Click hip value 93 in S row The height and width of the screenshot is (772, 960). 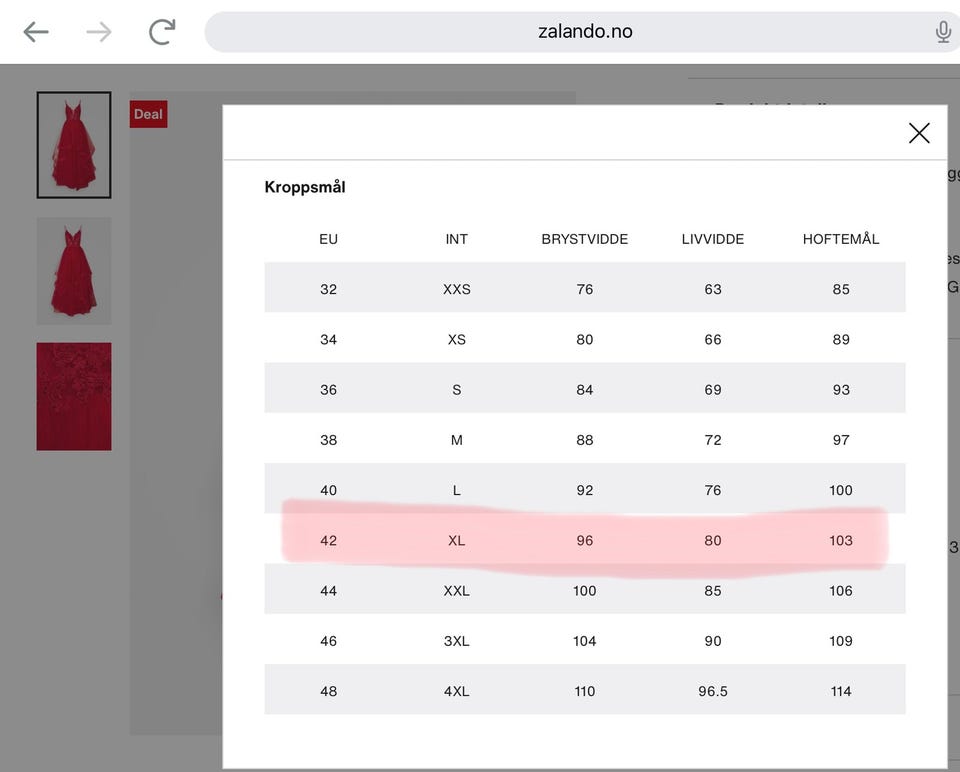pyautogui.click(x=841, y=389)
